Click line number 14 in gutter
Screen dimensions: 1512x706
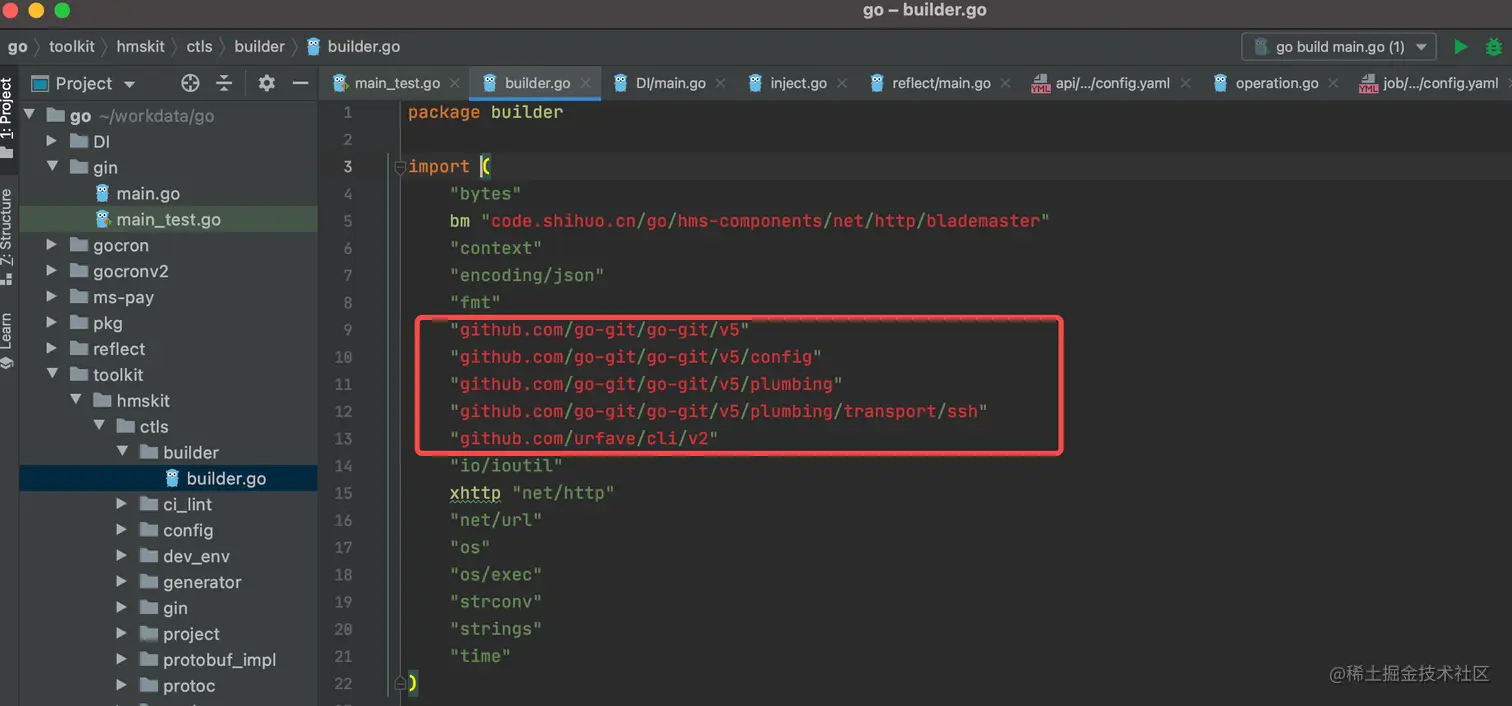(x=343, y=466)
